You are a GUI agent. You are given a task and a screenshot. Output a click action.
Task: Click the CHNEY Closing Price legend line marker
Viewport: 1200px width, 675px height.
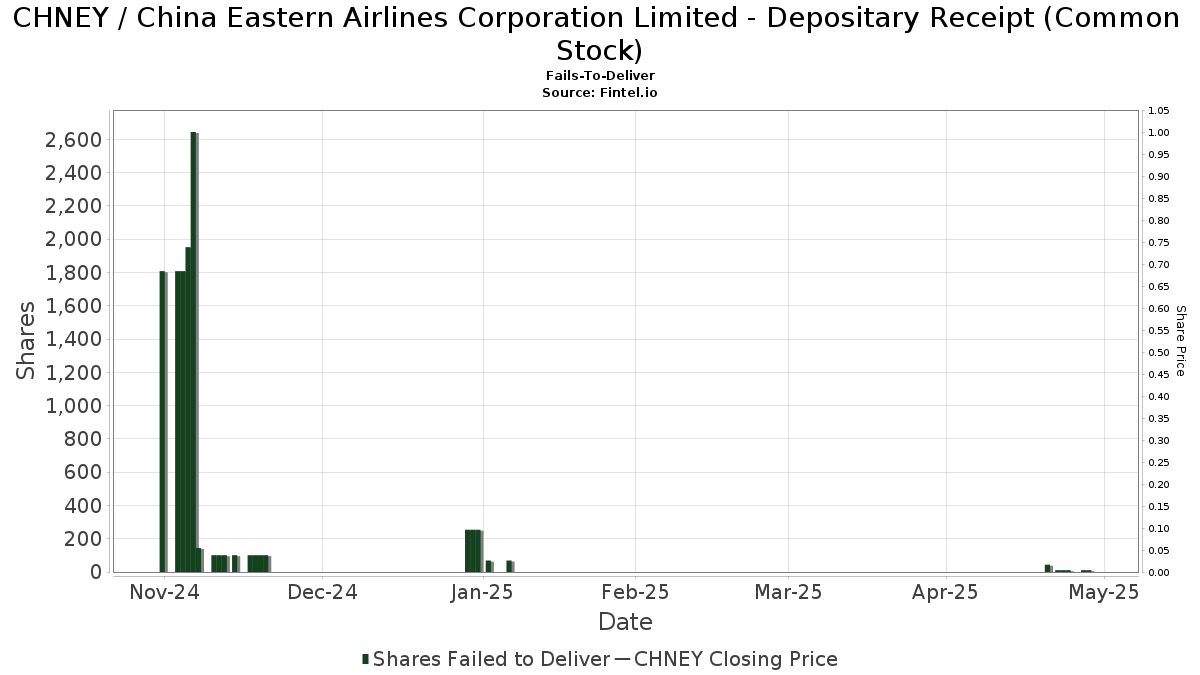(x=621, y=659)
